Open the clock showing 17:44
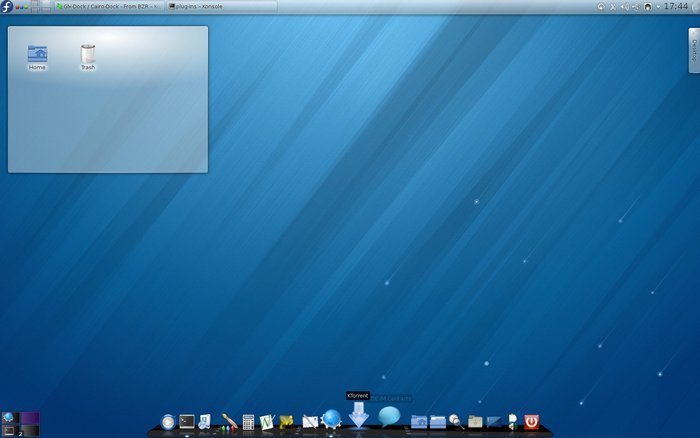Image resolution: width=700 pixels, height=438 pixels. [x=676, y=7]
